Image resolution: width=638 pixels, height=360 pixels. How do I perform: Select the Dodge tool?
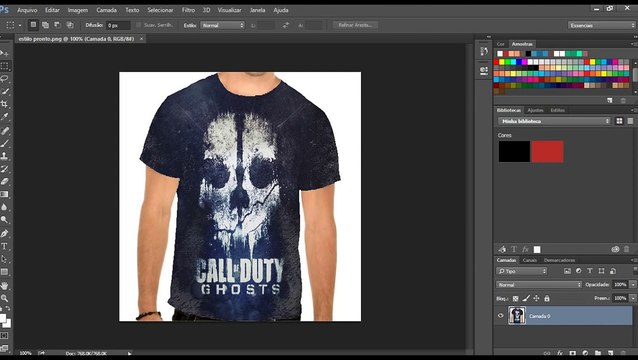click(4, 220)
